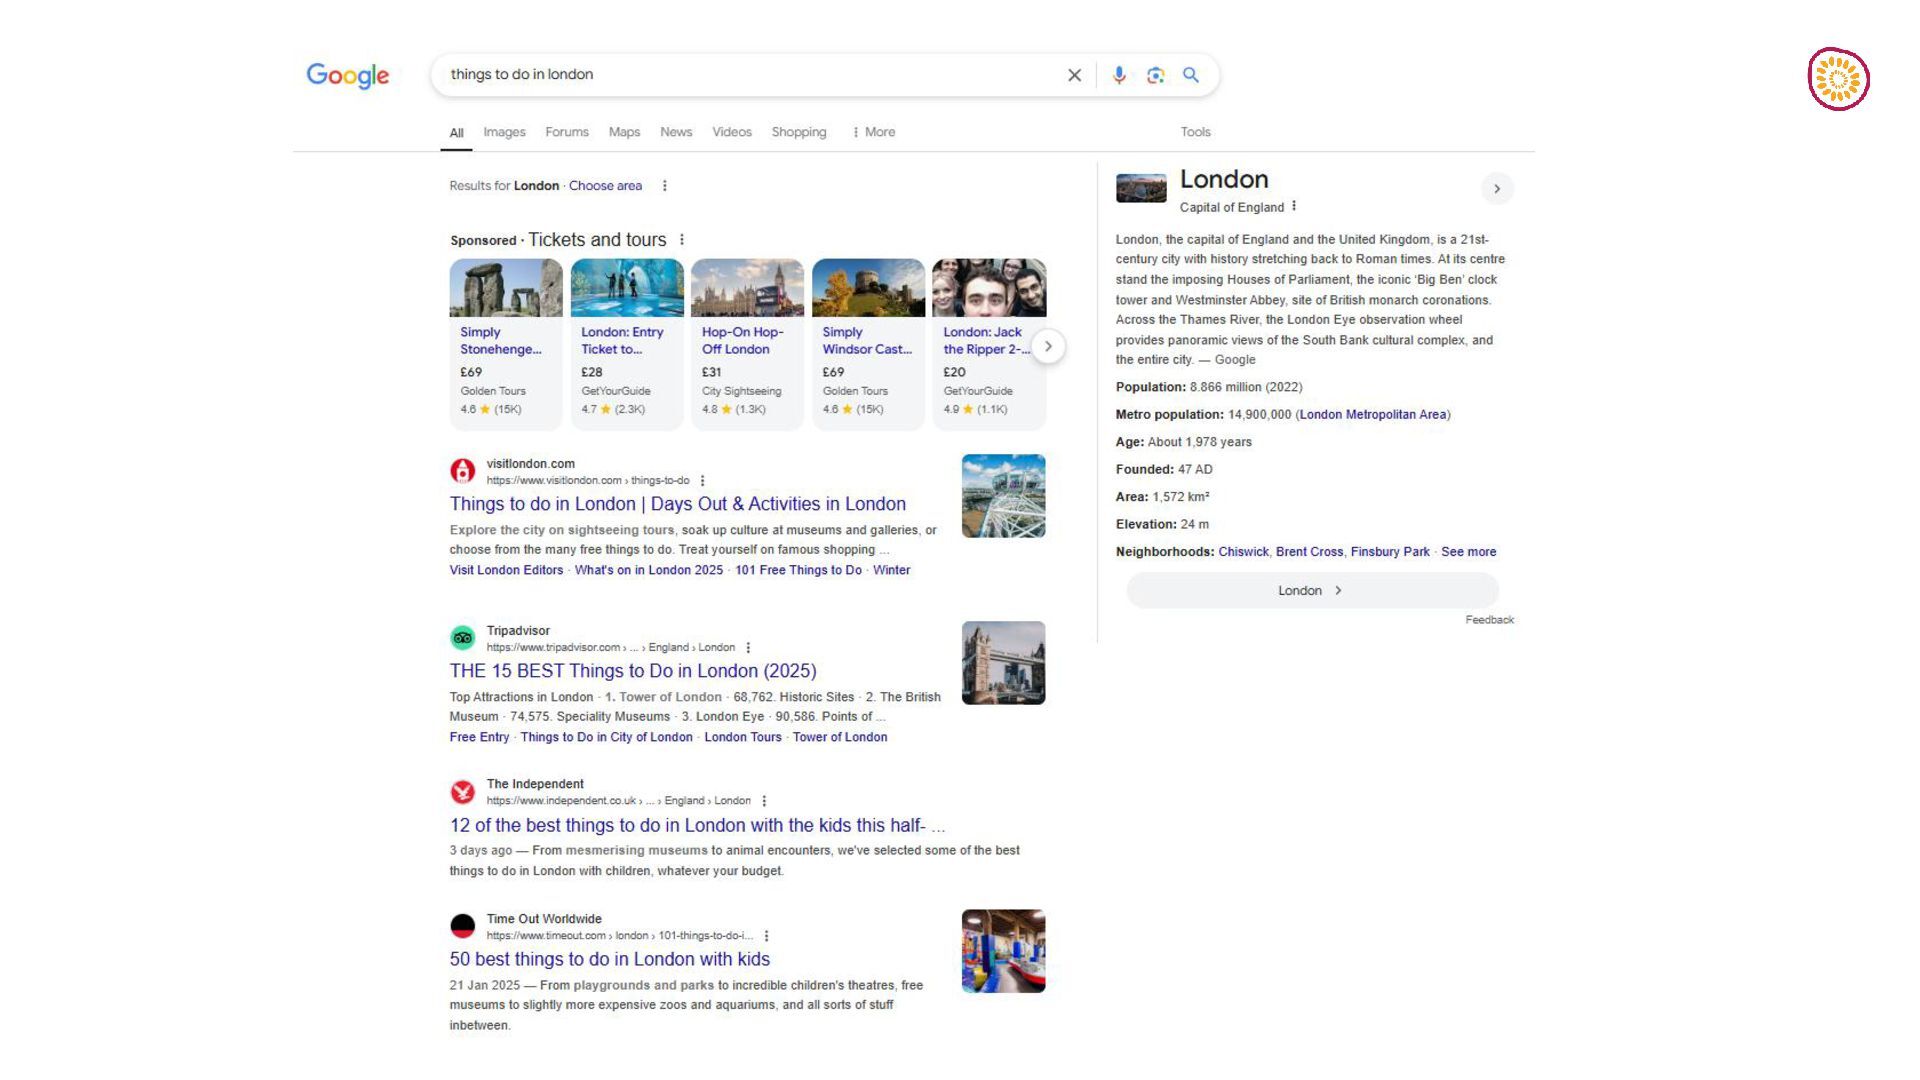1920x1080 pixels.
Task: Open three-dot menu for Time Out result
Action: pos(766,936)
